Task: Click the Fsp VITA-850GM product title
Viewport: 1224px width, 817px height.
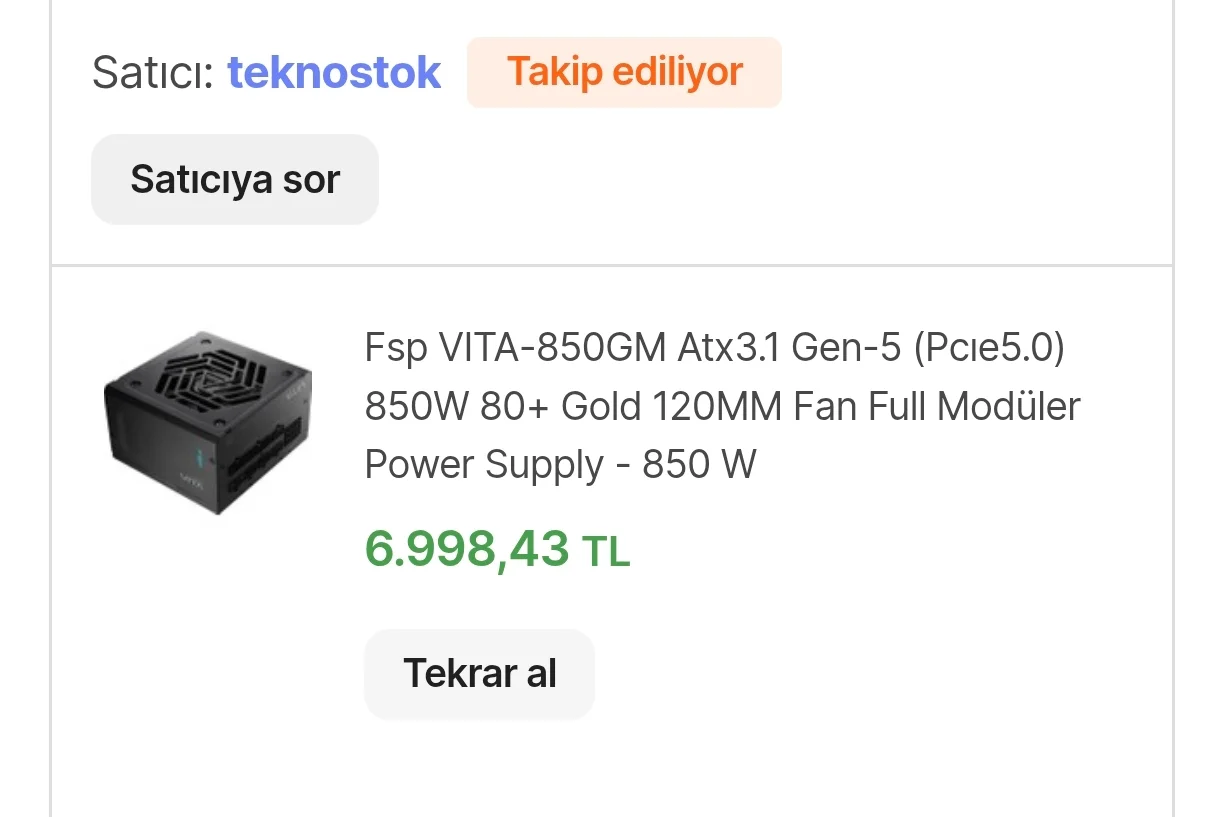Action: [x=714, y=349]
